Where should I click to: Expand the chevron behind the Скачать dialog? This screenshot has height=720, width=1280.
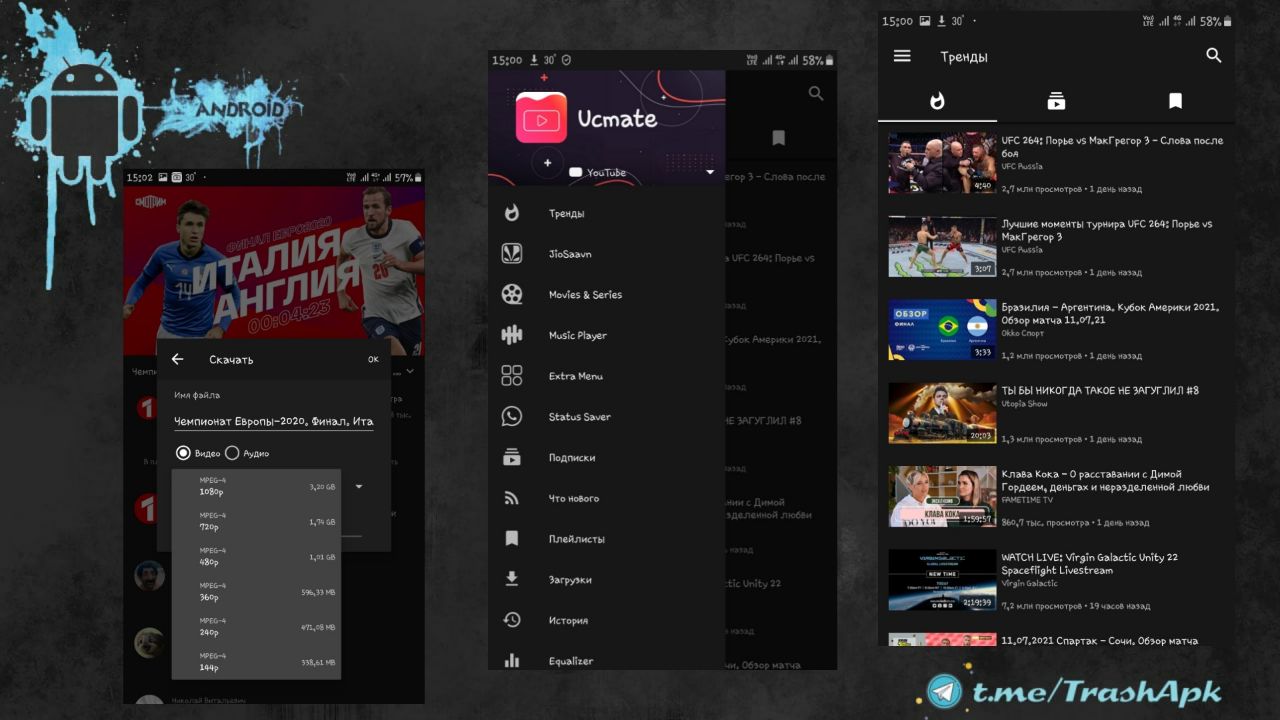[410, 371]
